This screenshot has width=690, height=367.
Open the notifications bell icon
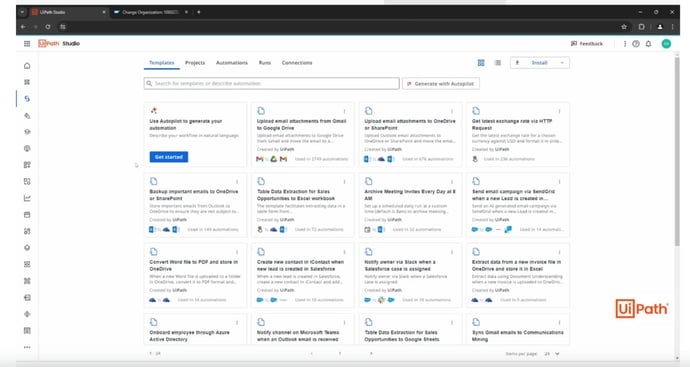[649, 44]
